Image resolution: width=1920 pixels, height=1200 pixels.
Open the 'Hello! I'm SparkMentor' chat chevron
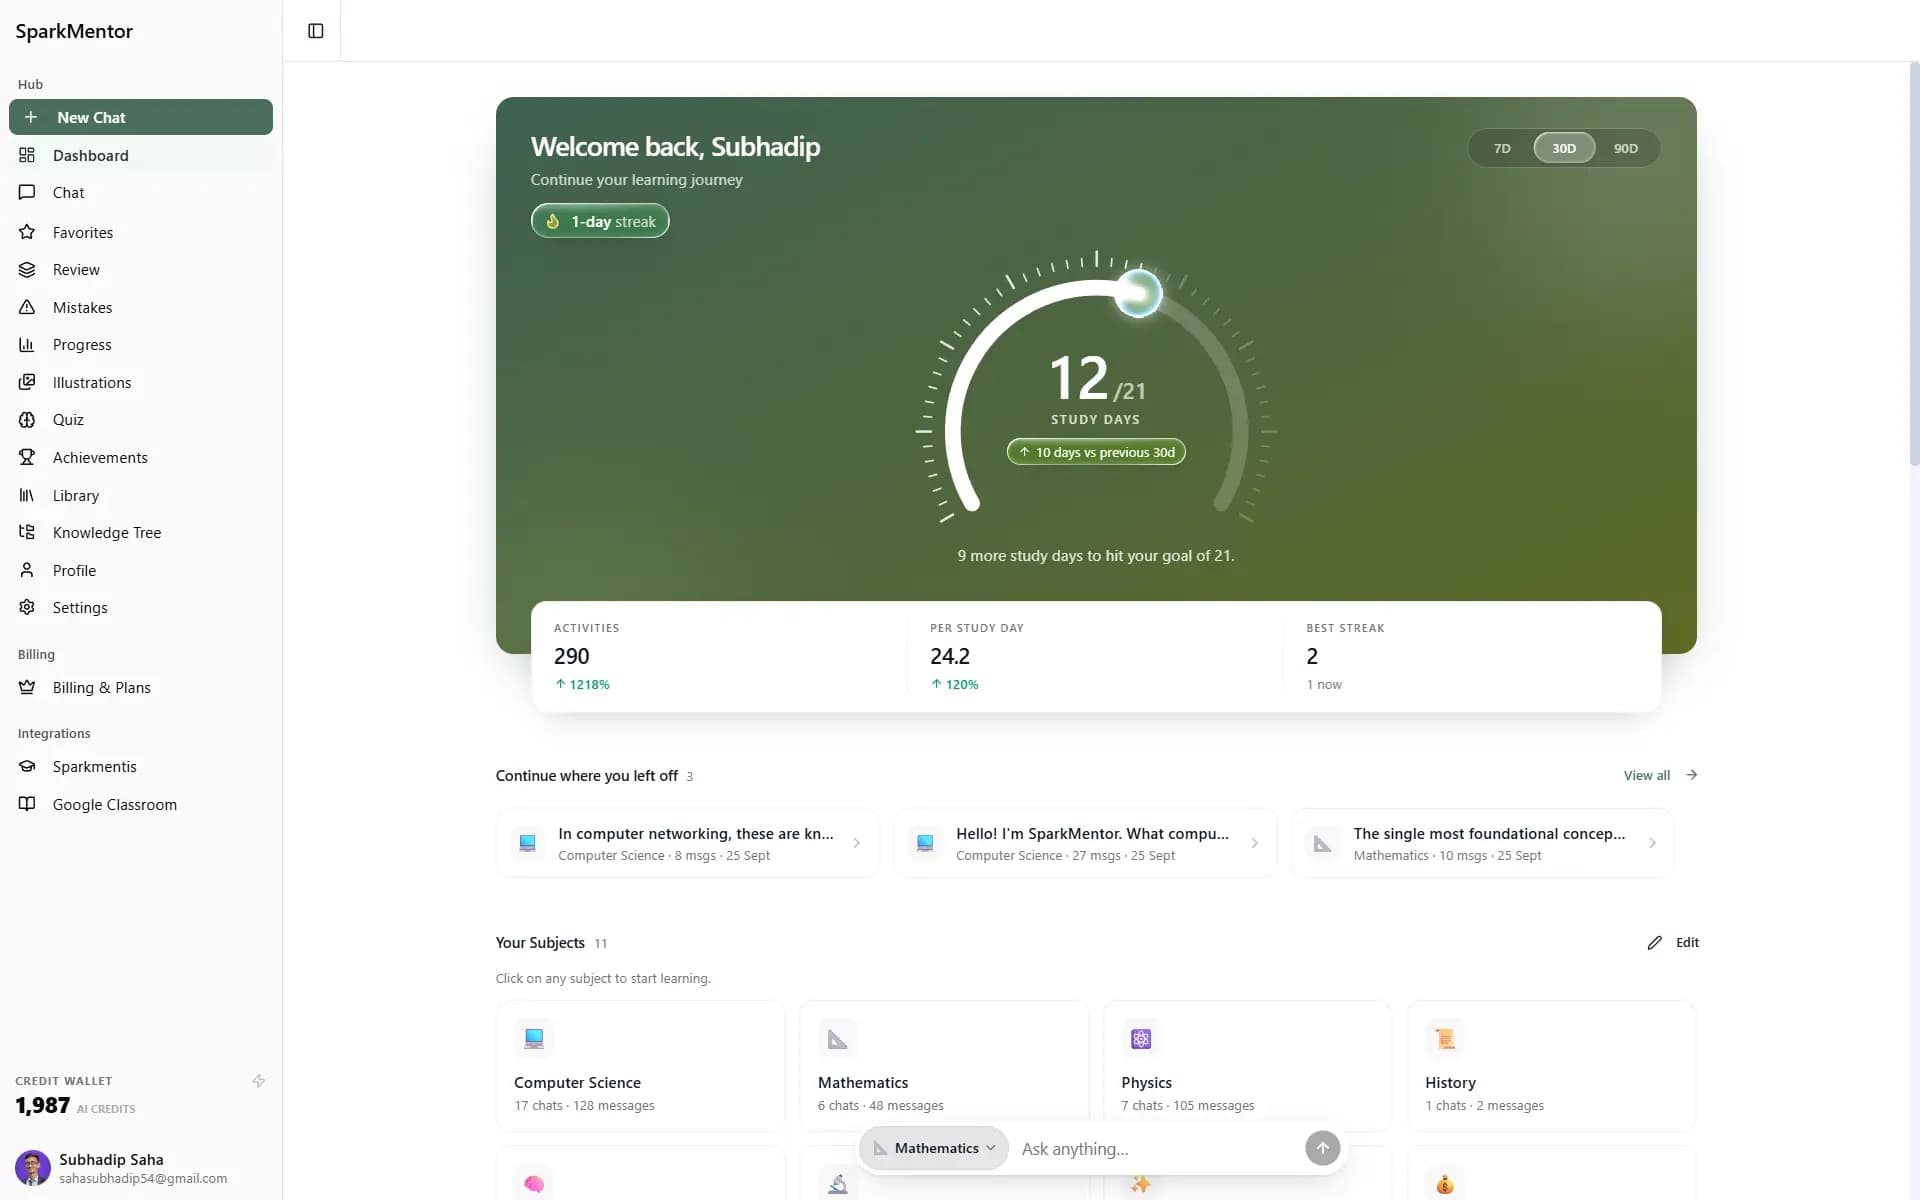pos(1254,843)
